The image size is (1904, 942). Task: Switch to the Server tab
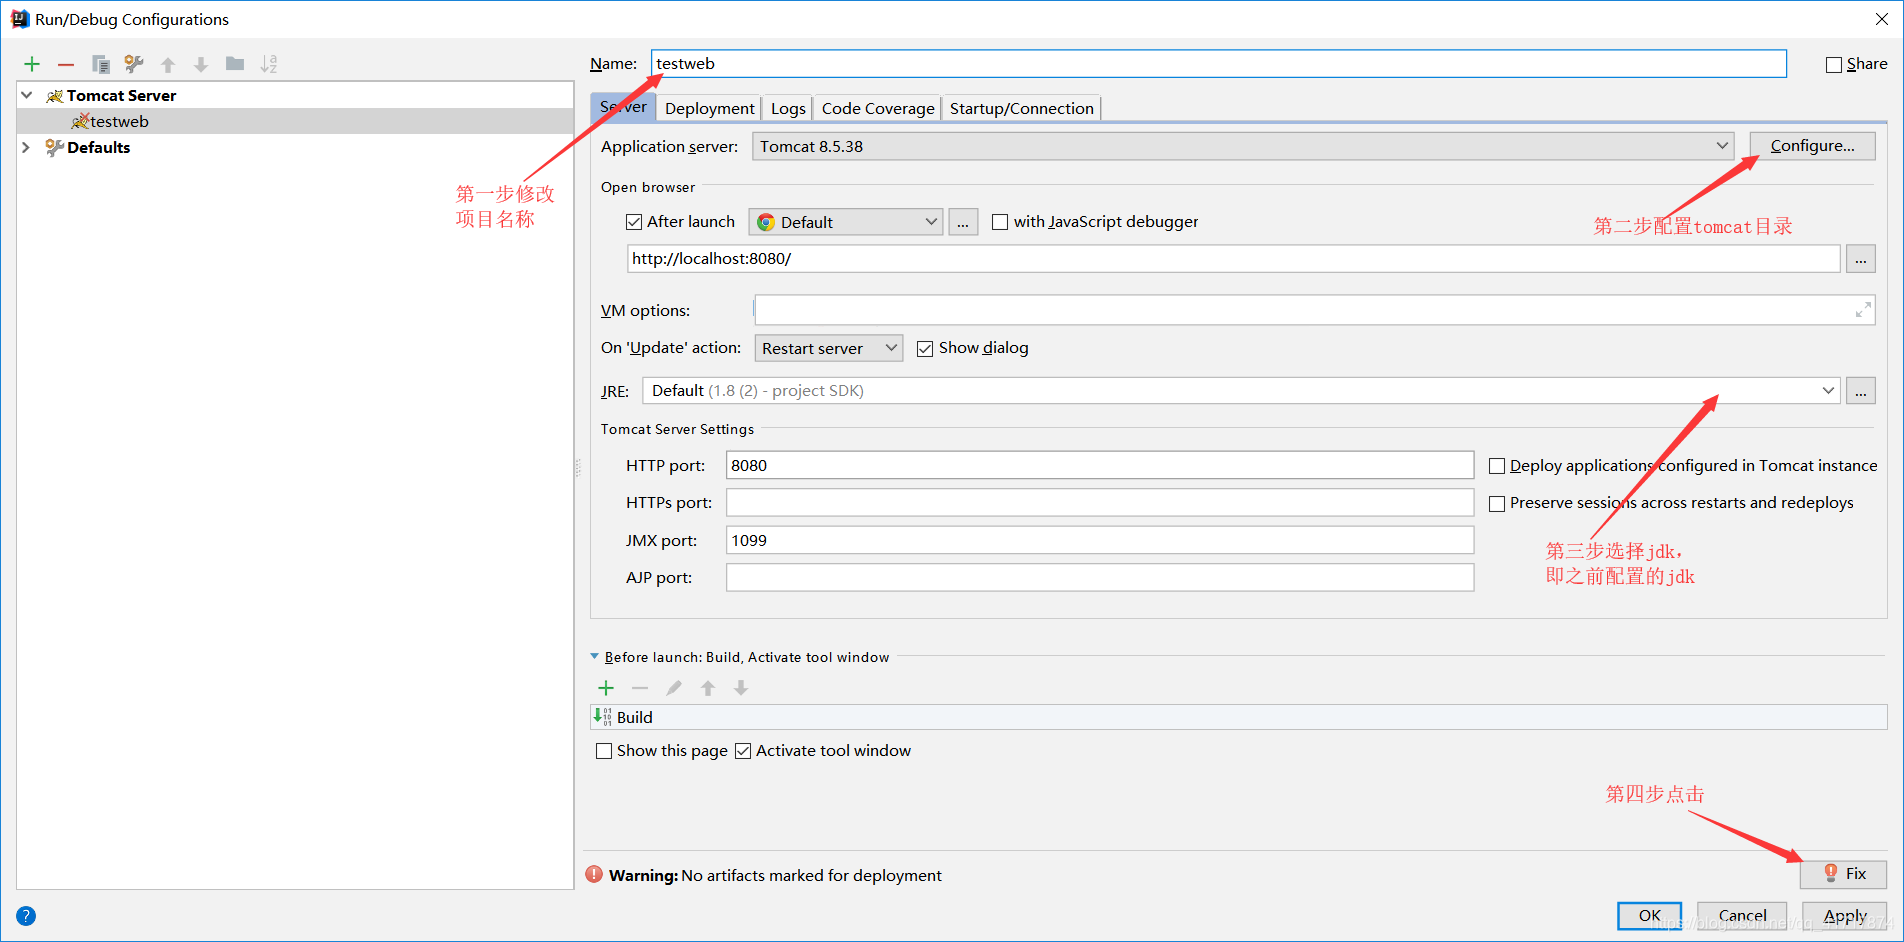pyautogui.click(x=623, y=107)
